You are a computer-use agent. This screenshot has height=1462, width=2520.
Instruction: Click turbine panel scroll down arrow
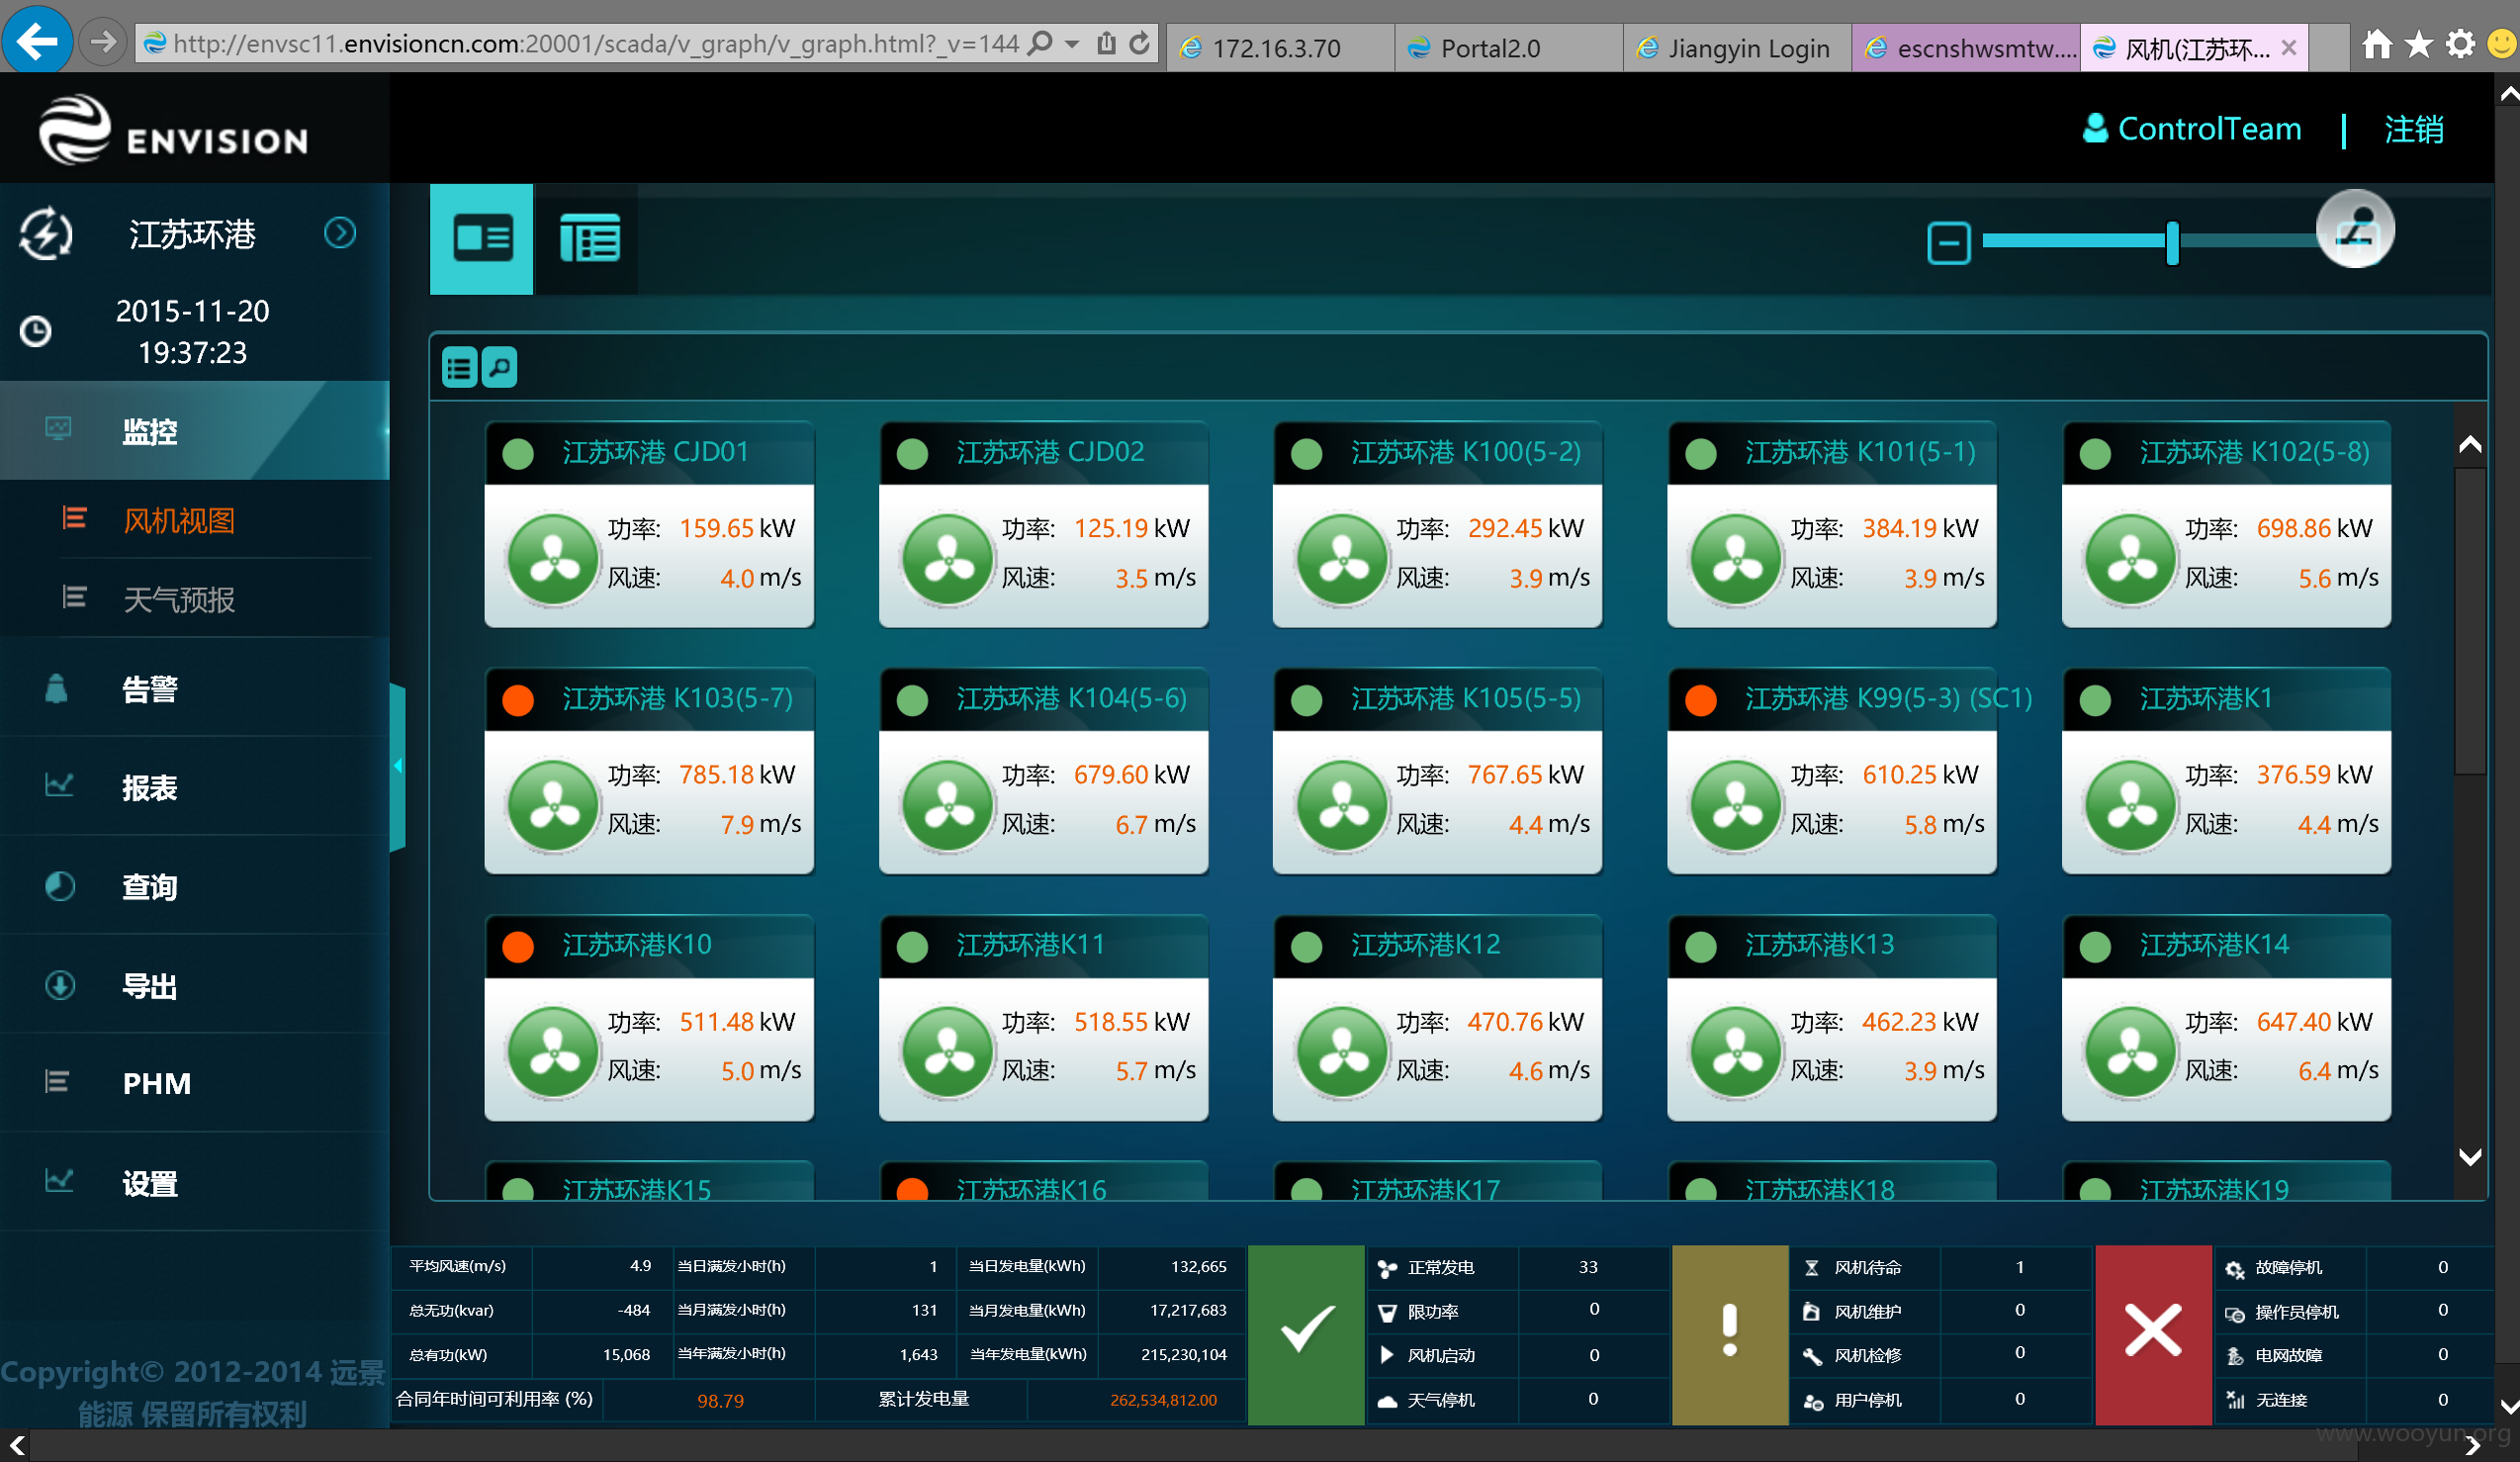click(2469, 1156)
